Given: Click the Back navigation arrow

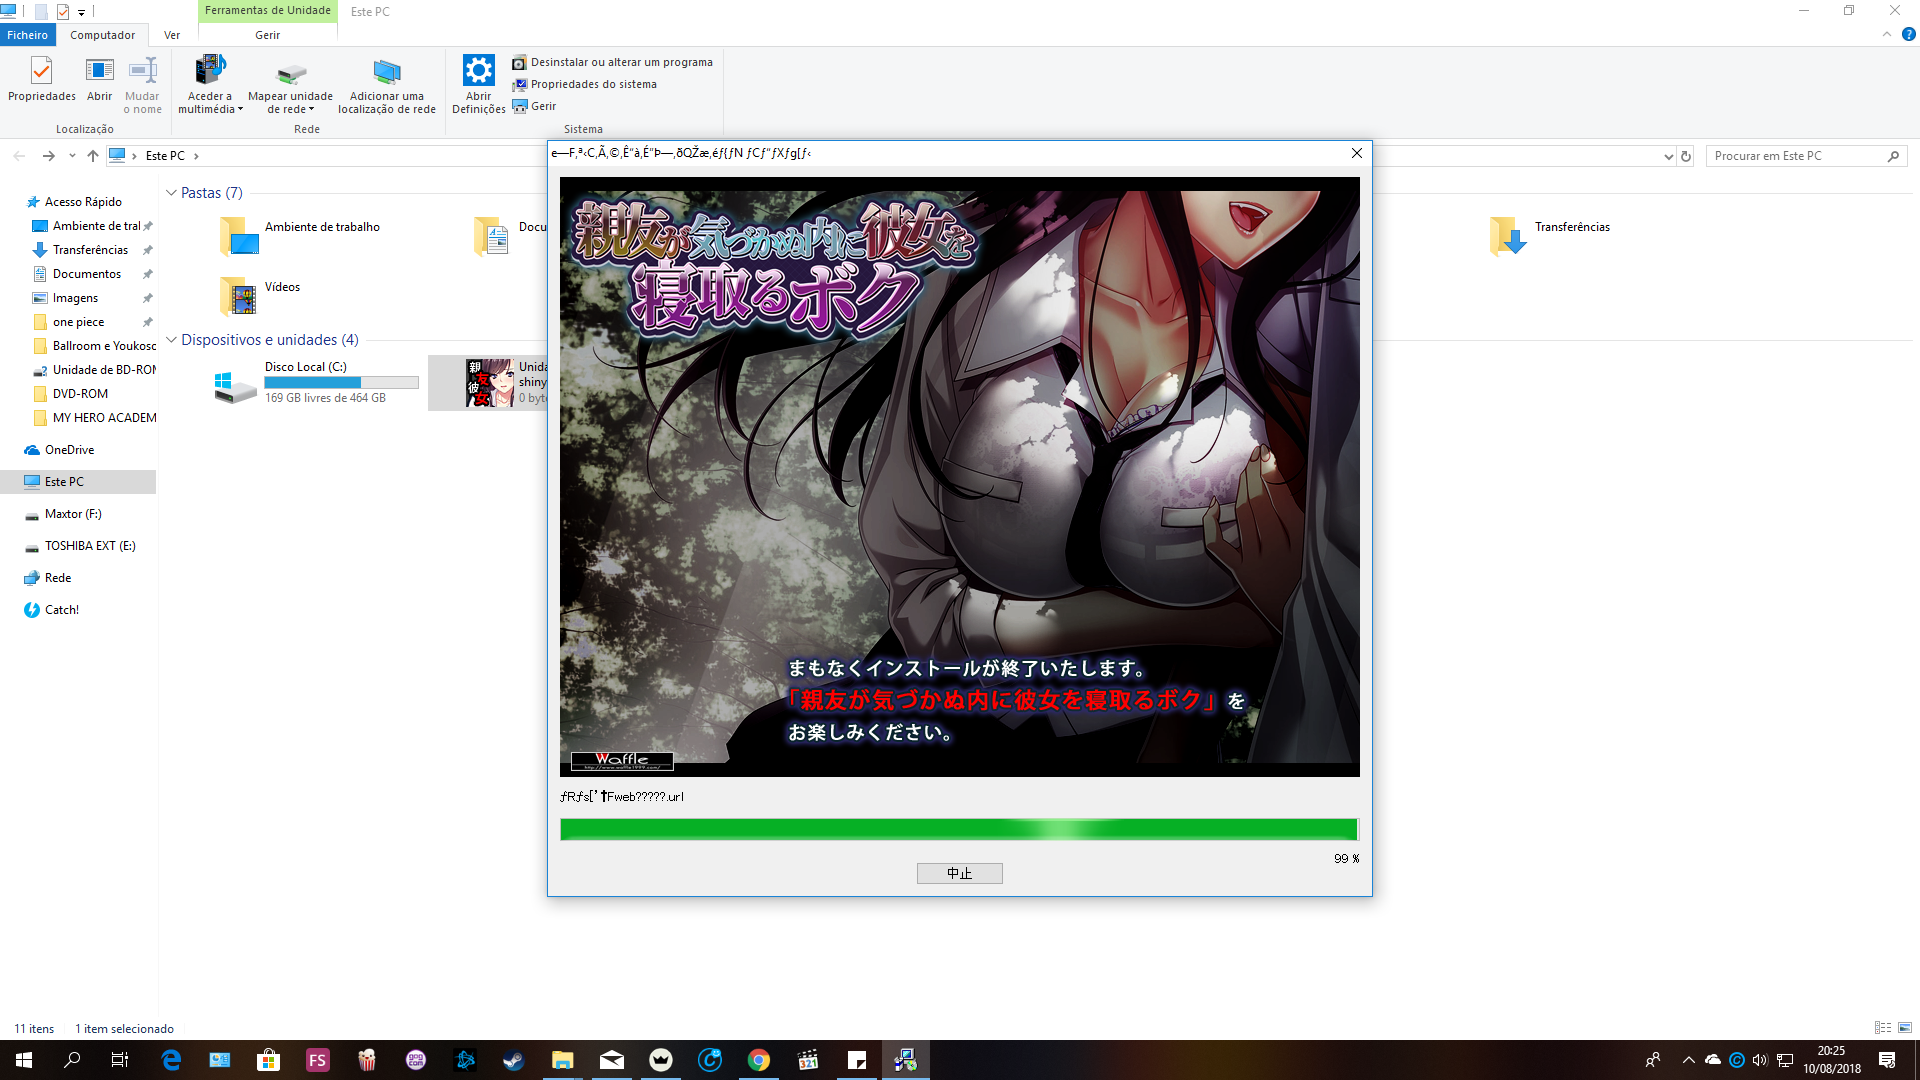Looking at the screenshot, I should coord(19,156).
